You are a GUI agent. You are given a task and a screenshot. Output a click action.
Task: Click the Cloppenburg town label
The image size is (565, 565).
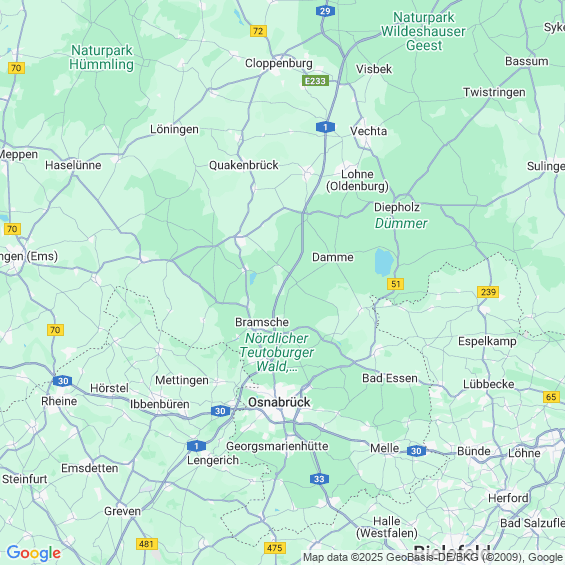tap(279, 63)
